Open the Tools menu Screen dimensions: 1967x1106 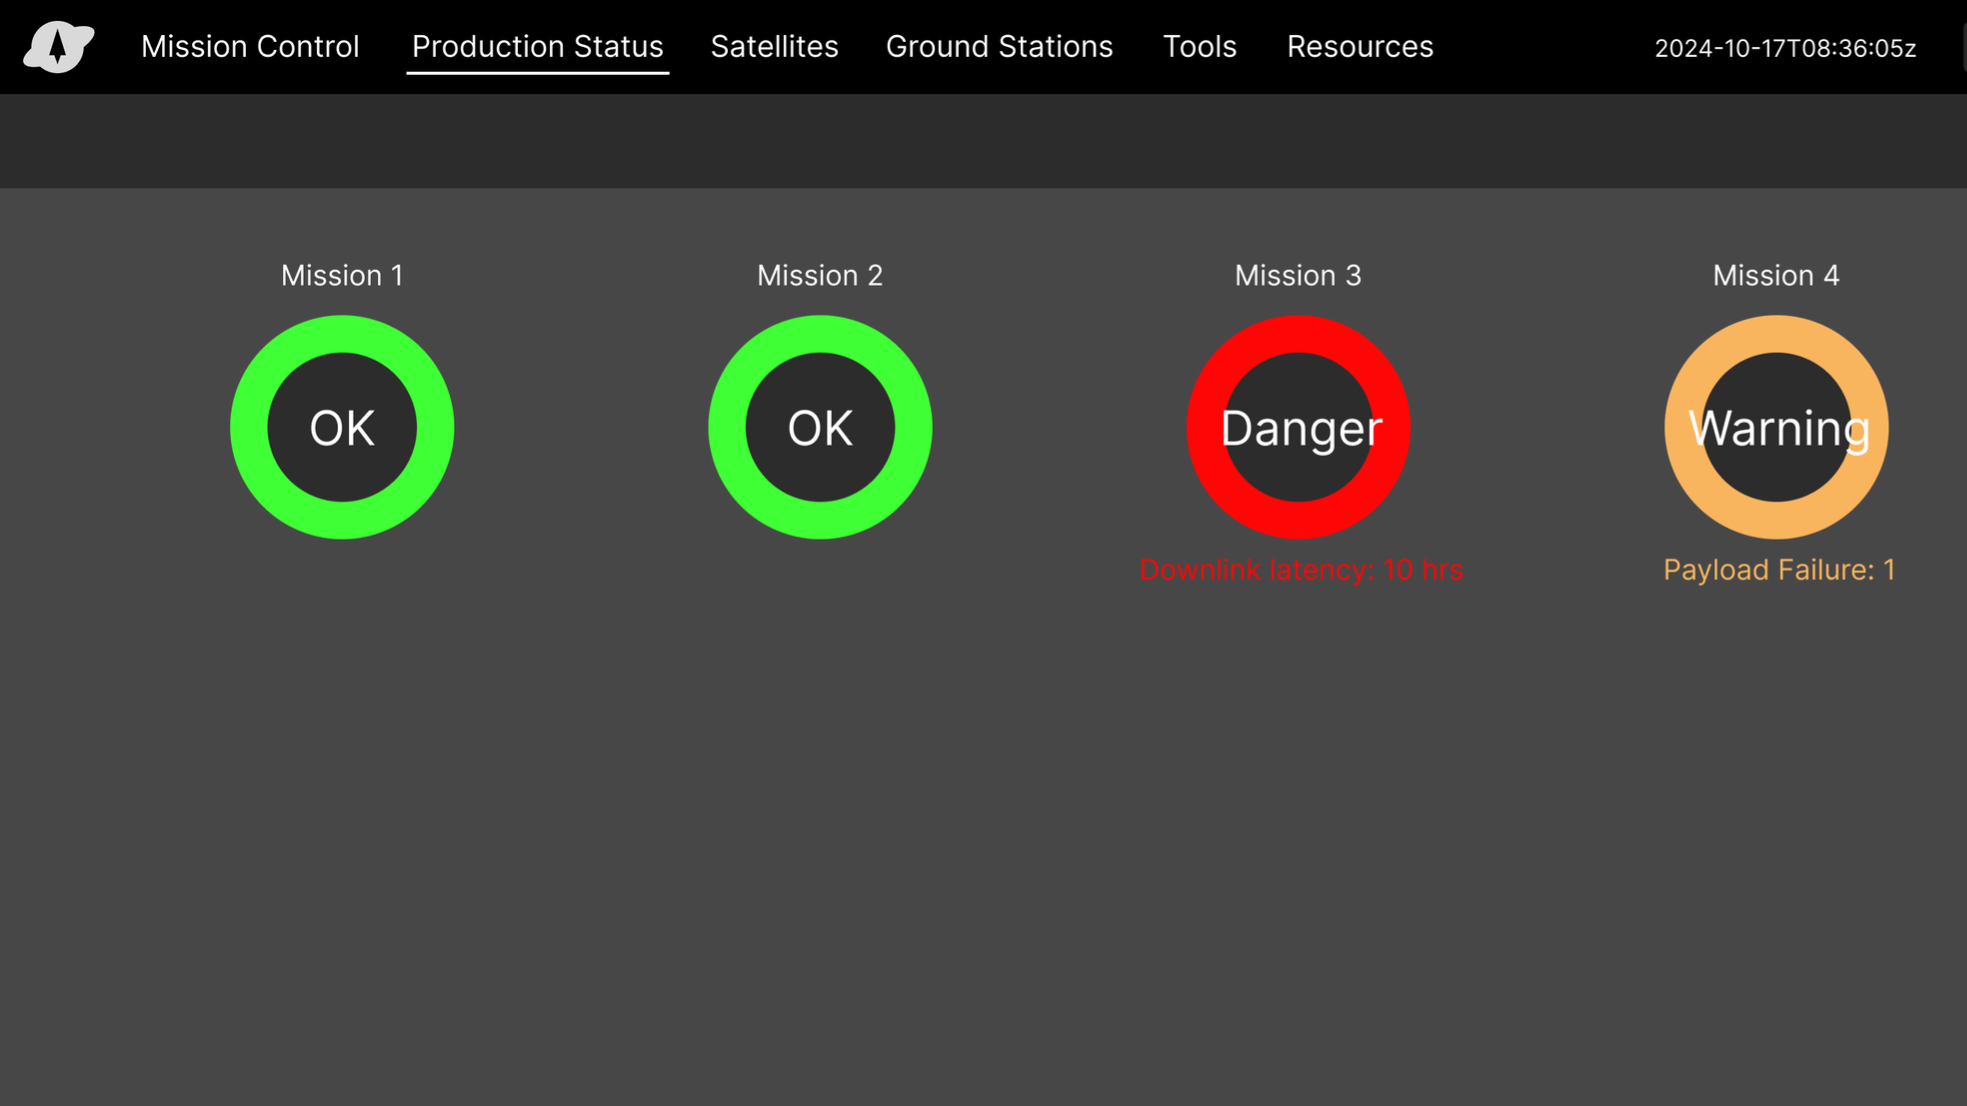click(x=1199, y=47)
